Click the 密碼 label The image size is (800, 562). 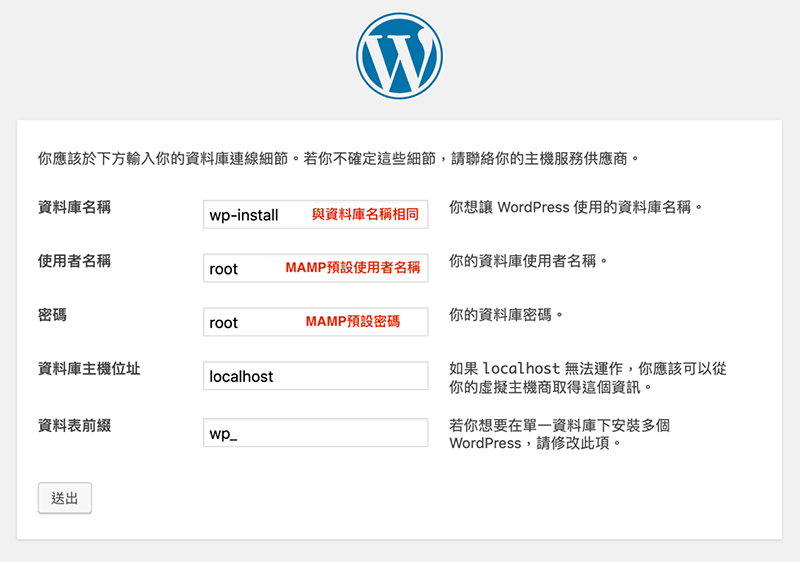(x=52, y=315)
